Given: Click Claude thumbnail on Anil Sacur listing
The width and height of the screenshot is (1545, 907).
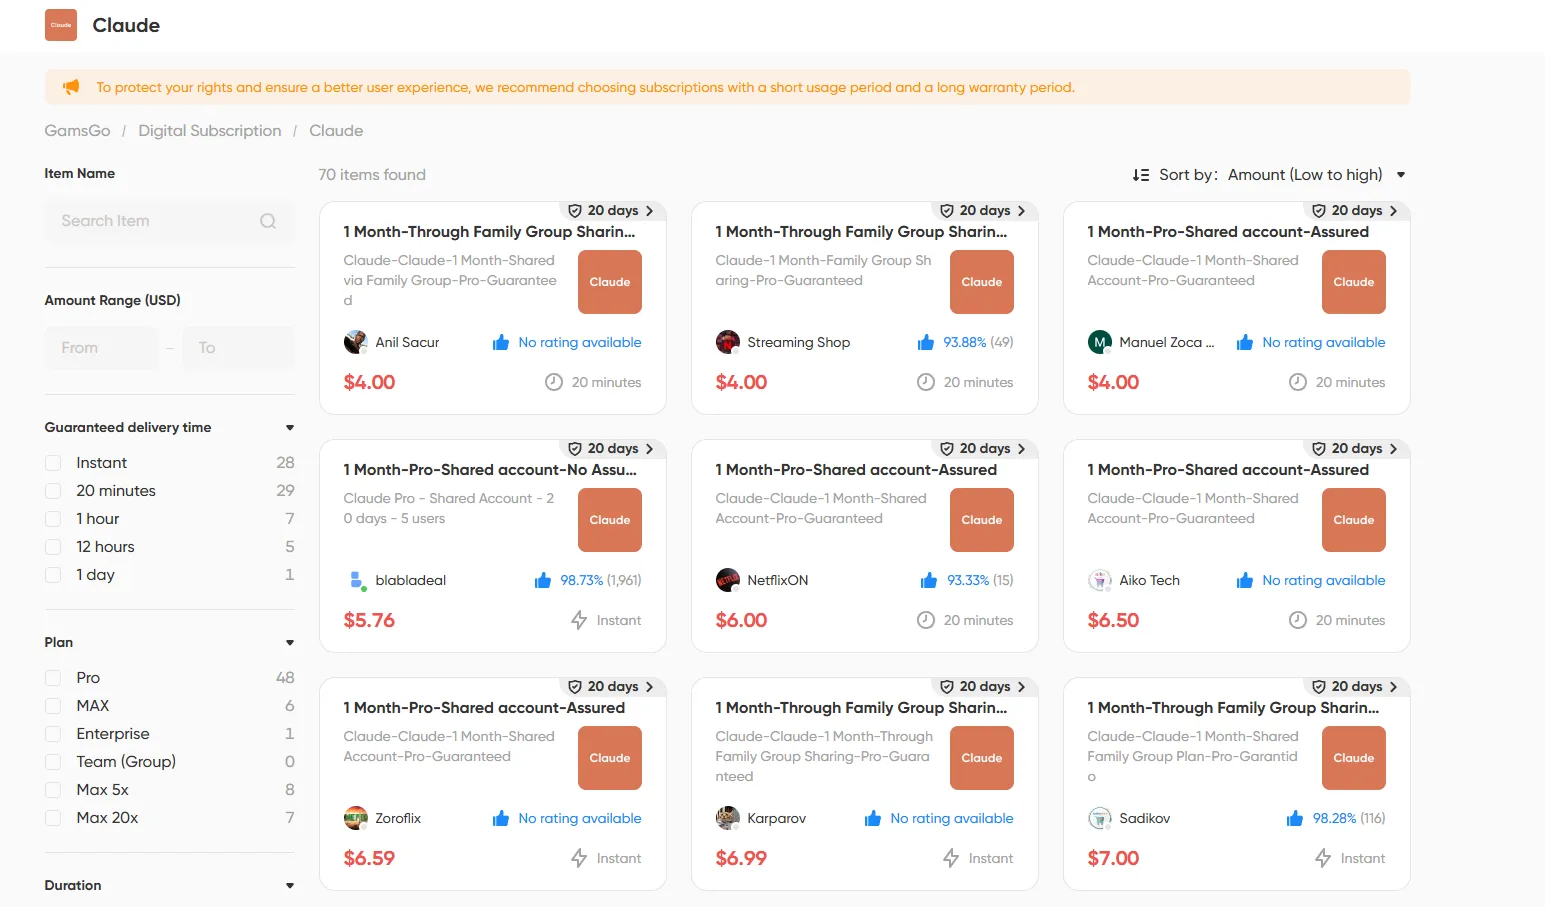Looking at the screenshot, I should [x=610, y=282].
